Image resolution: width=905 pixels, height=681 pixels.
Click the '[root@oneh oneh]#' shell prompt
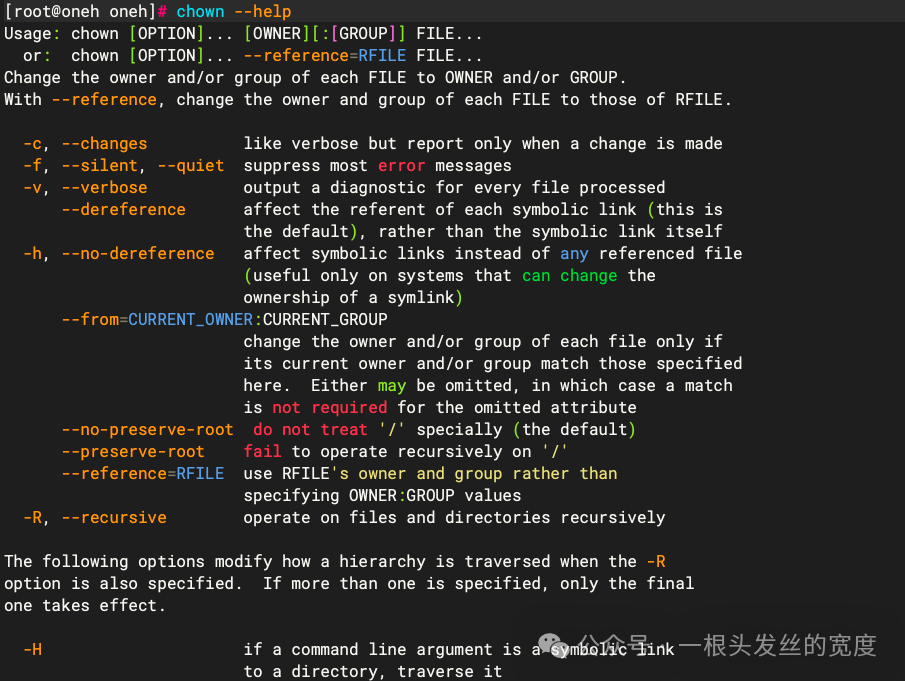85,12
